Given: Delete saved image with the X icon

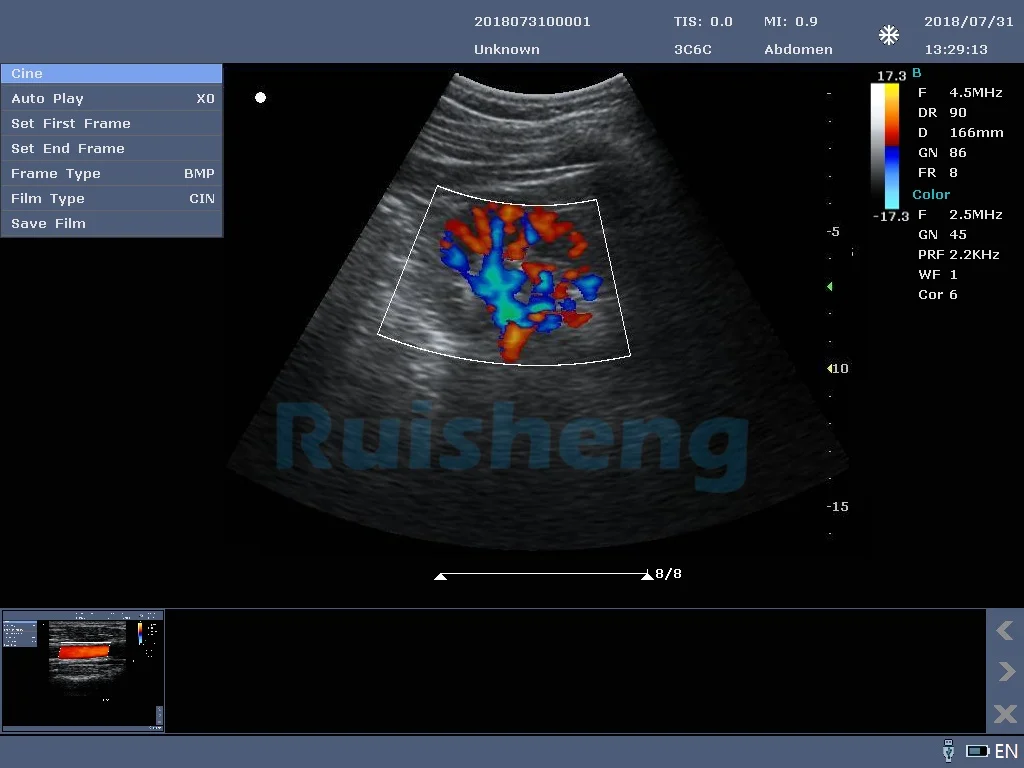Looking at the screenshot, I should pyautogui.click(x=1004, y=714).
